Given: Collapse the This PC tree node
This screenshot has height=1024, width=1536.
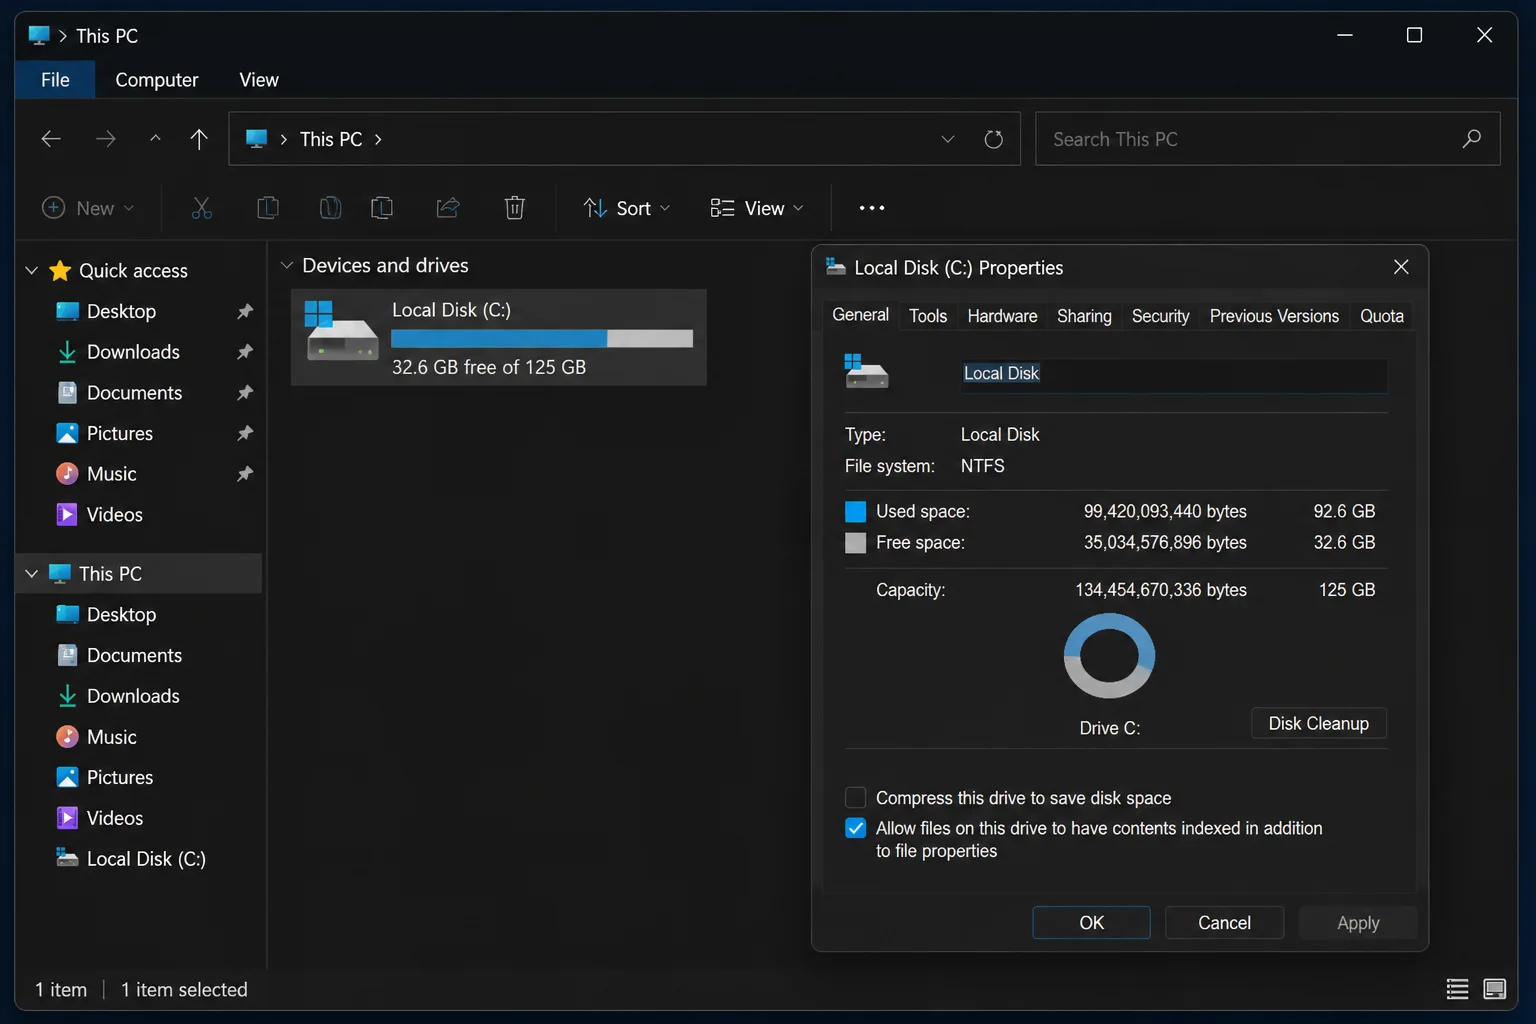Looking at the screenshot, I should pos(31,574).
